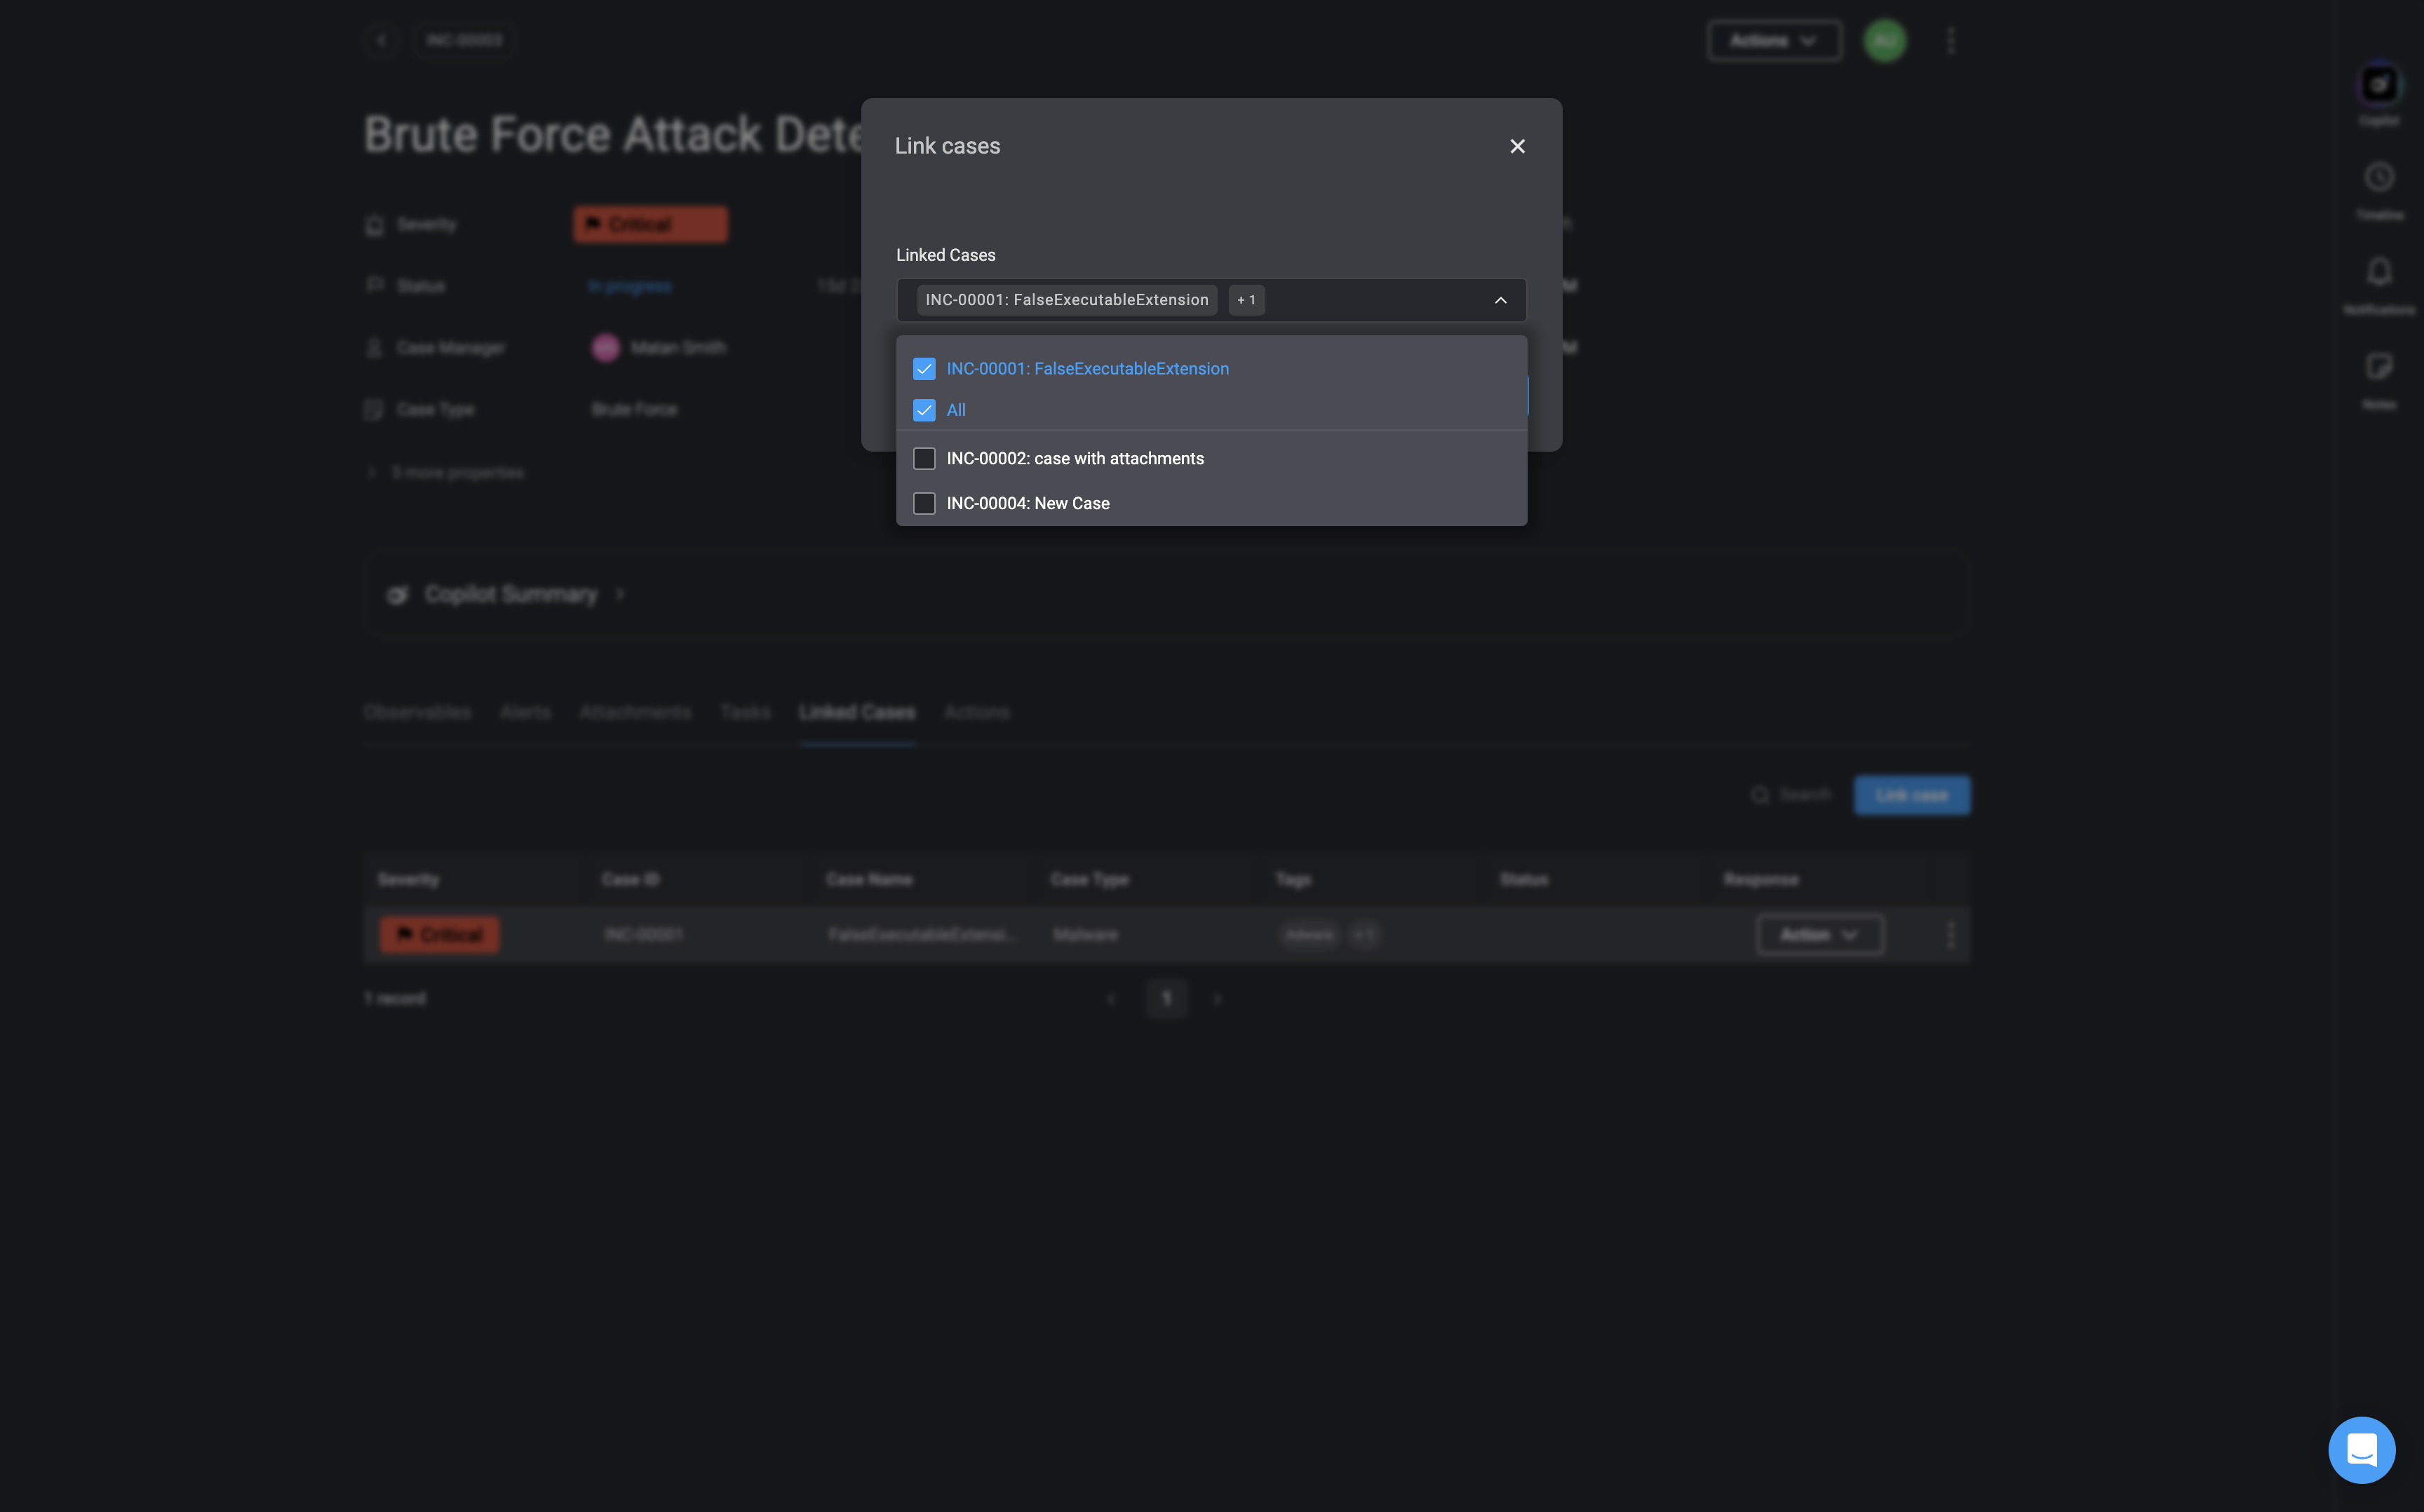Image resolution: width=2424 pixels, height=1512 pixels.
Task: Click the user avatar in header
Action: (1885, 41)
